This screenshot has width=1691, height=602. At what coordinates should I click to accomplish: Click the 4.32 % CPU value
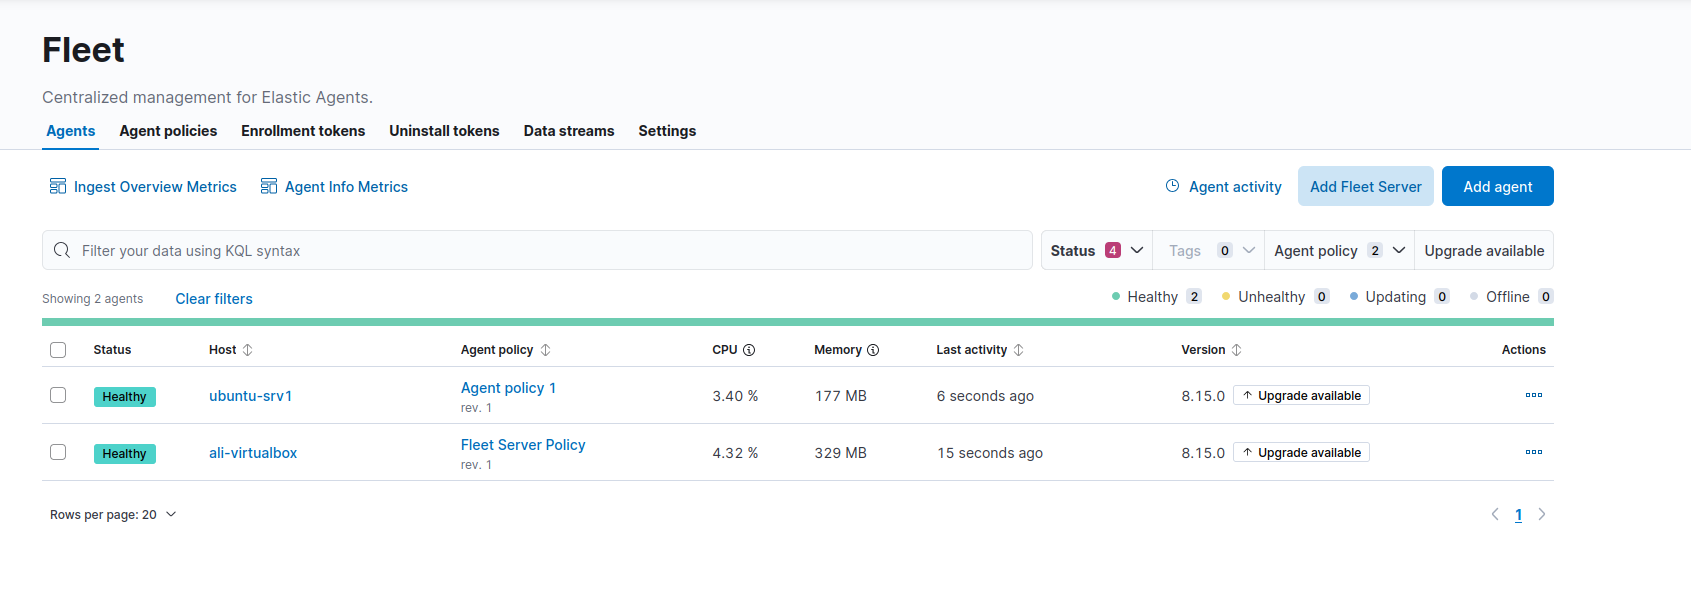point(735,453)
